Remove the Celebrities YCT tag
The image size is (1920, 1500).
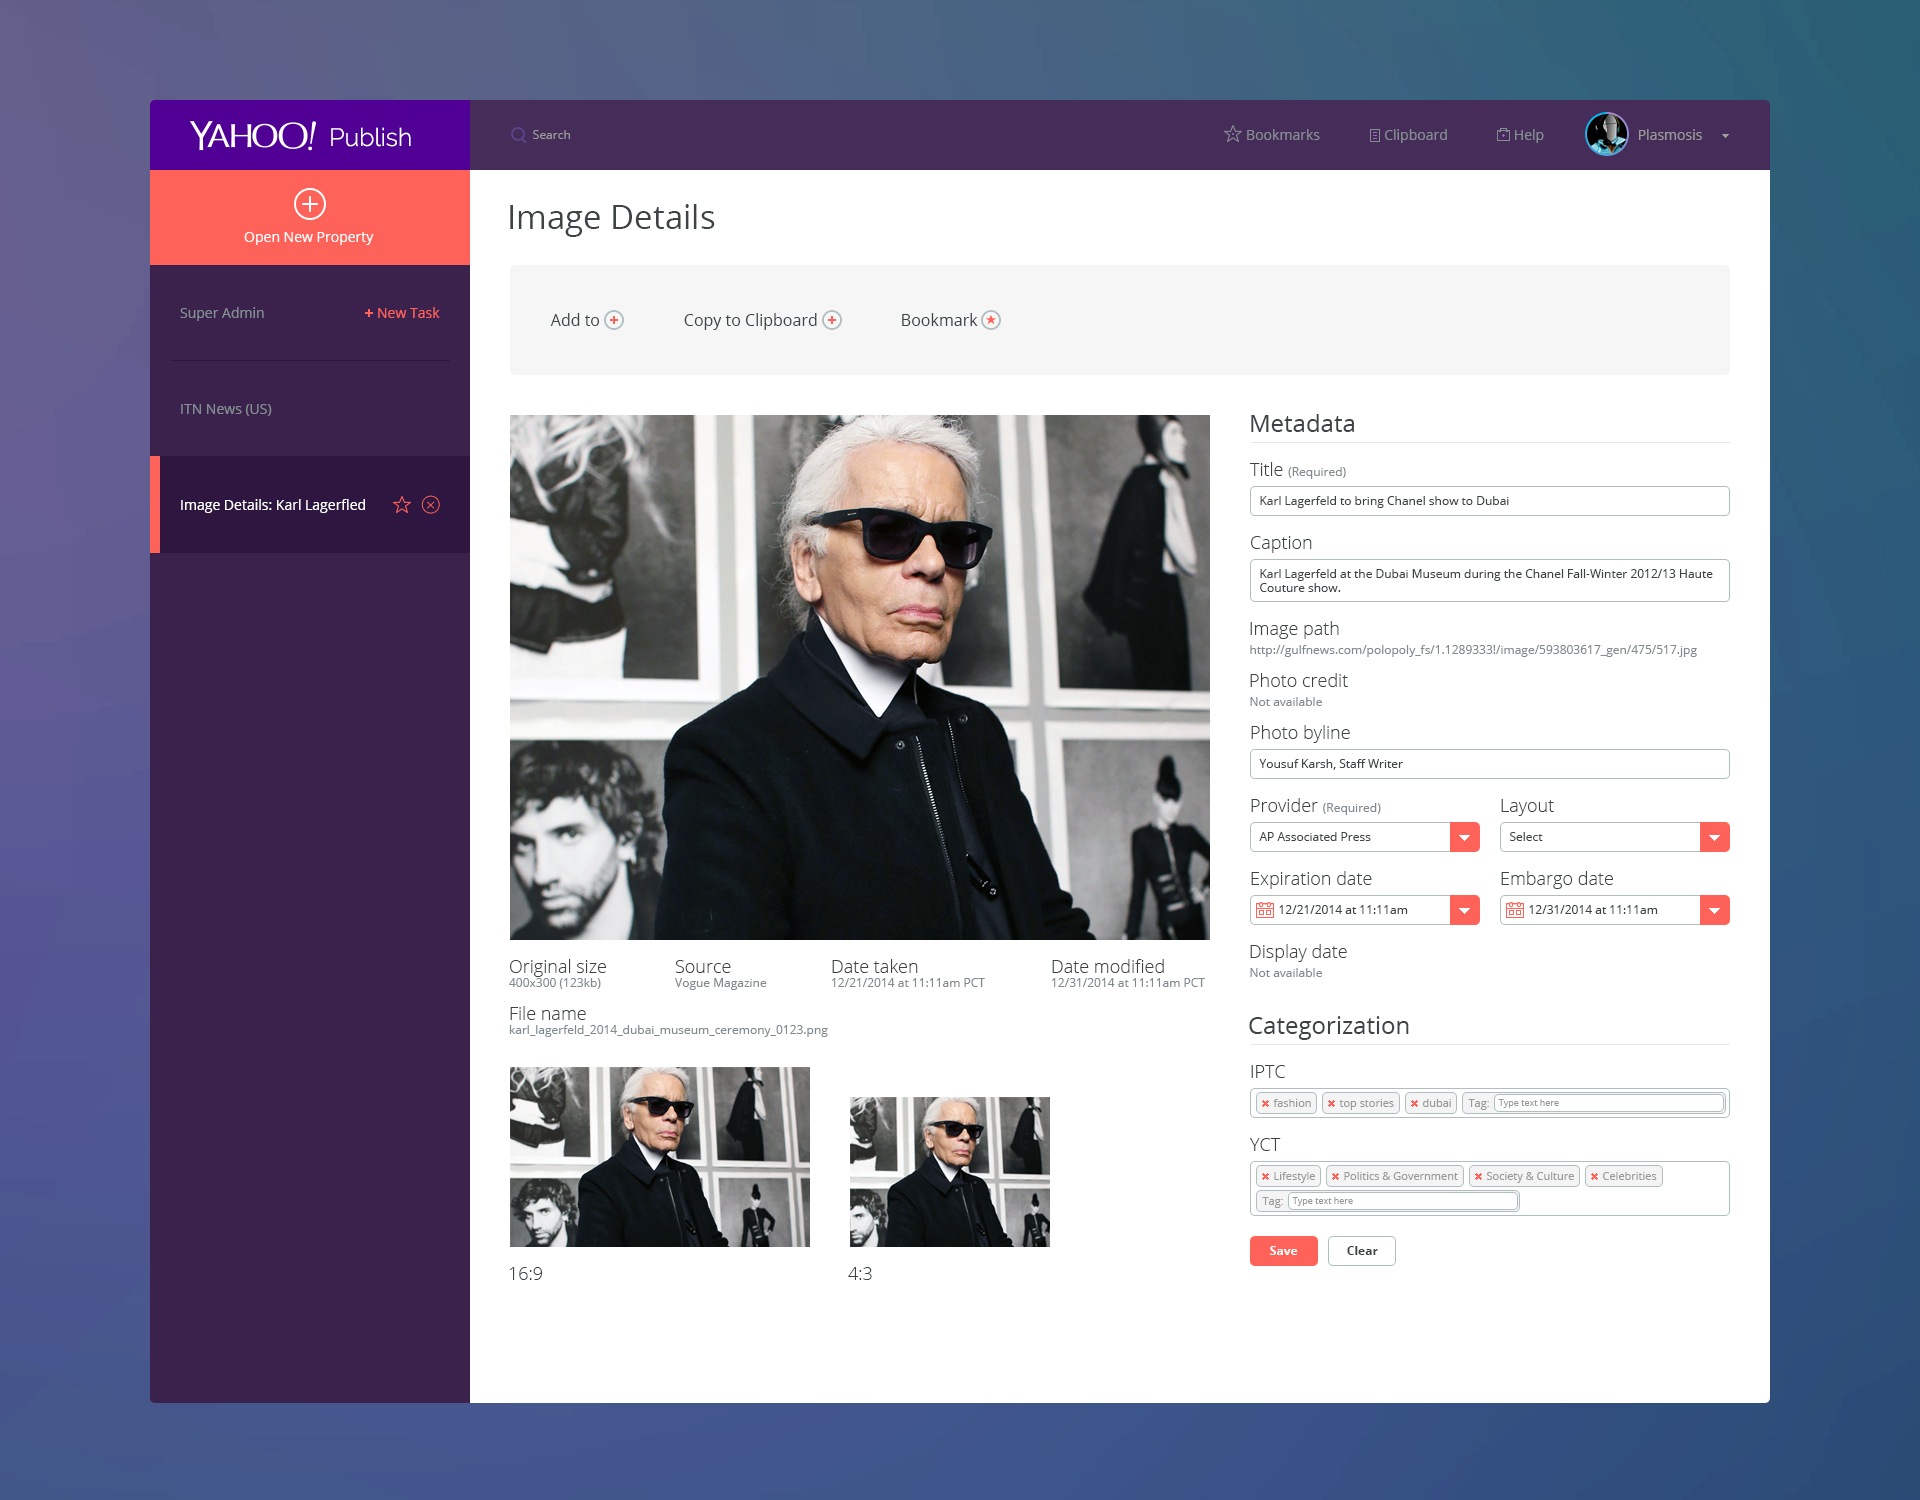(1595, 1176)
